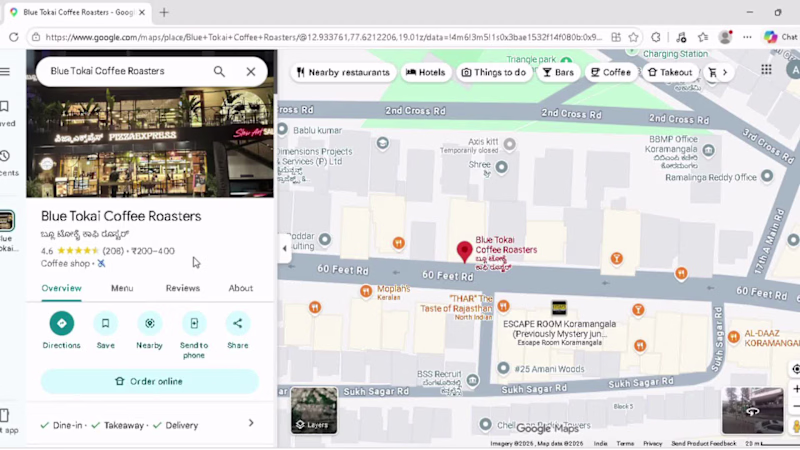Switch to the Overview tab
Screen dimensions: 800x450
click(x=61, y=288)
